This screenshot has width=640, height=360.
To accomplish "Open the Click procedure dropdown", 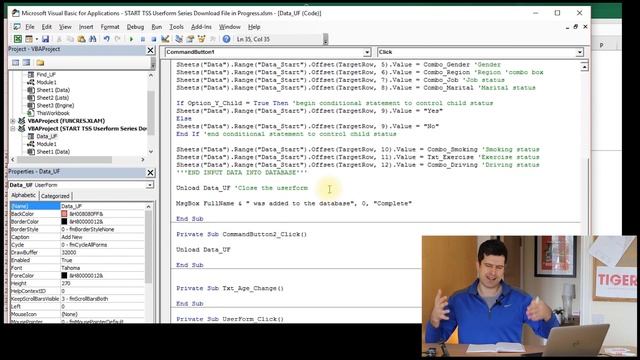I will [x=580, y=52].
